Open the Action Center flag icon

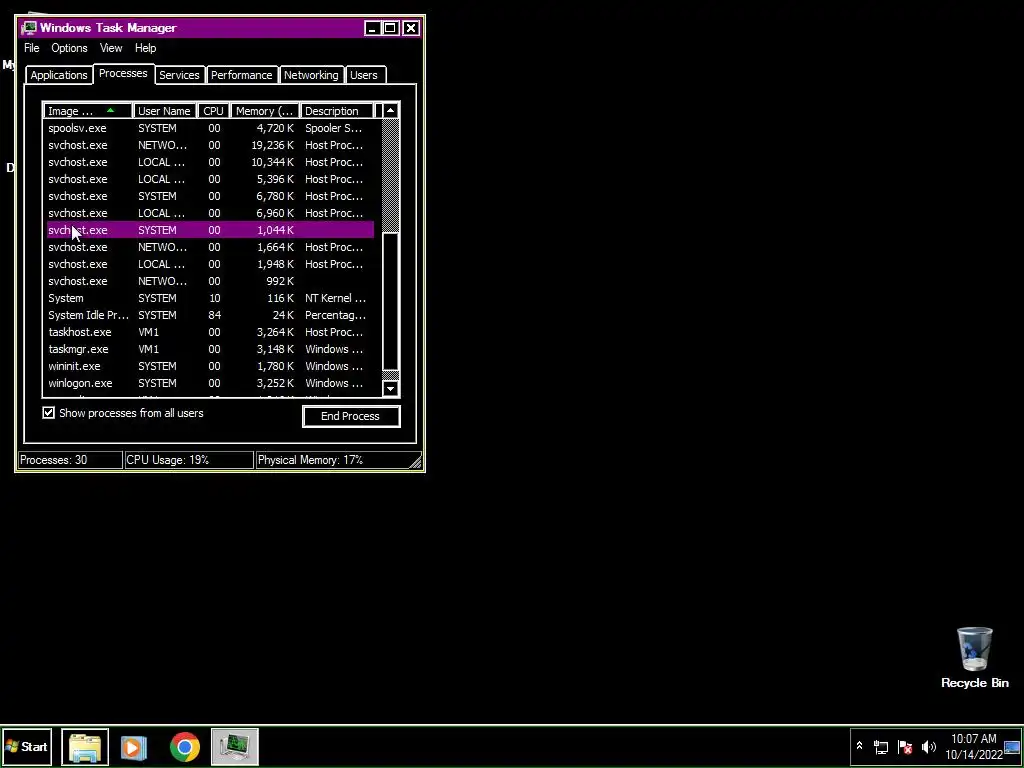point(904,746)
